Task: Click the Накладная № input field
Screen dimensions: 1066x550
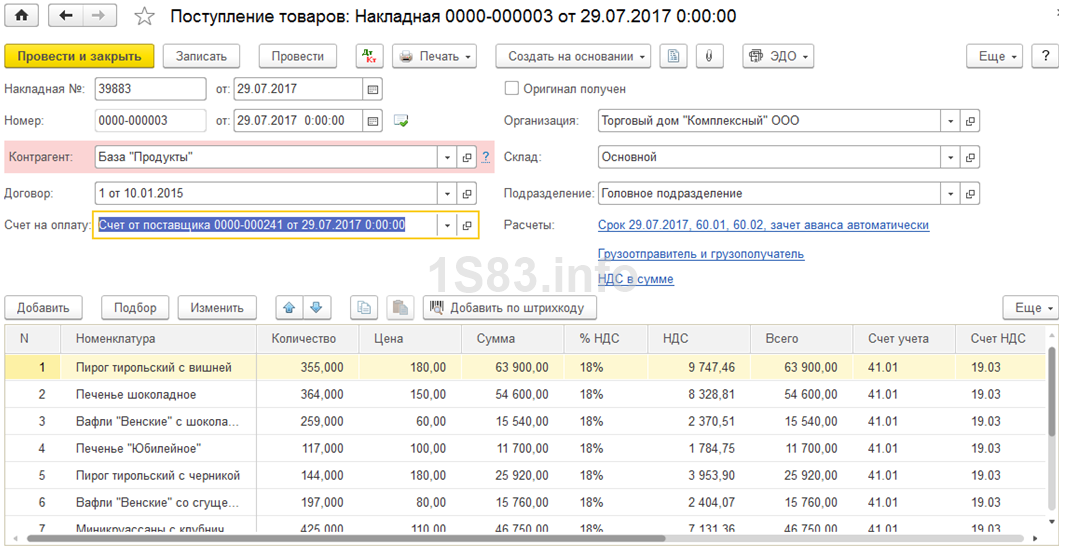Action: (151, 89)
